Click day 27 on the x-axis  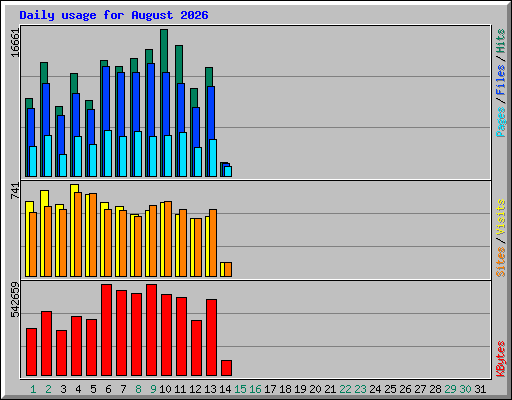coord(420,389)
